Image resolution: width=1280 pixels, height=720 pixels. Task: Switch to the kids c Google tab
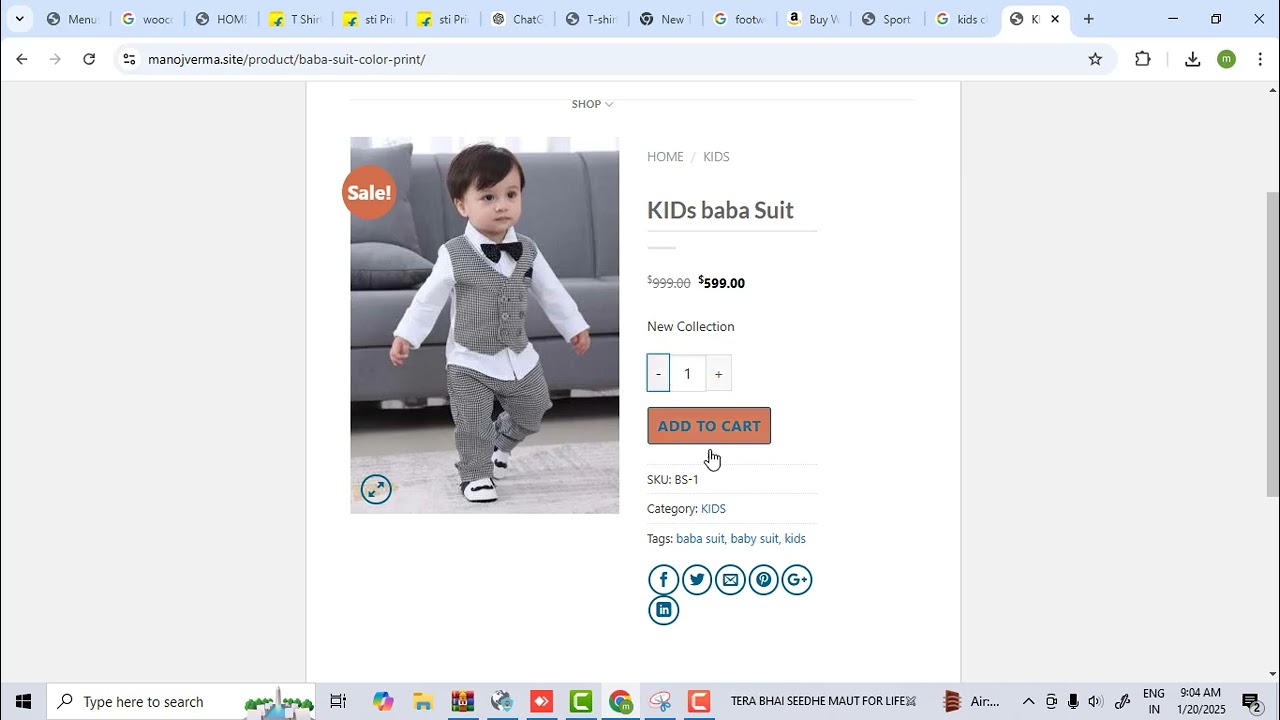click(960, 19)
